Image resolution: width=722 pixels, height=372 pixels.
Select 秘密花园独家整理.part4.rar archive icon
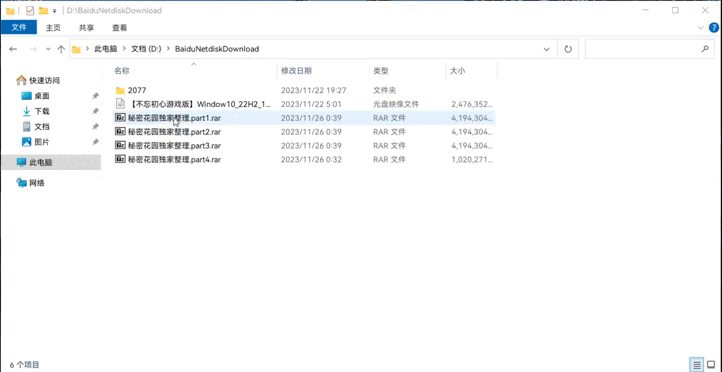tap(120, 159)
